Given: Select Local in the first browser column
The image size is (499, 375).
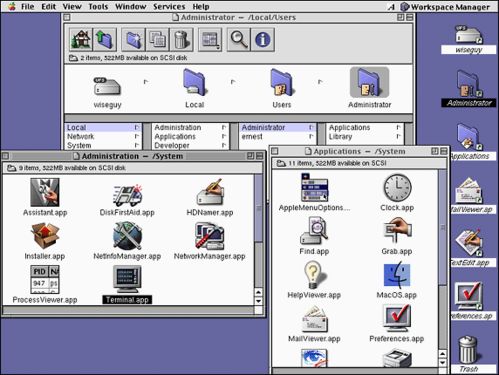Looking at the screenshot, I should [103, 127].
